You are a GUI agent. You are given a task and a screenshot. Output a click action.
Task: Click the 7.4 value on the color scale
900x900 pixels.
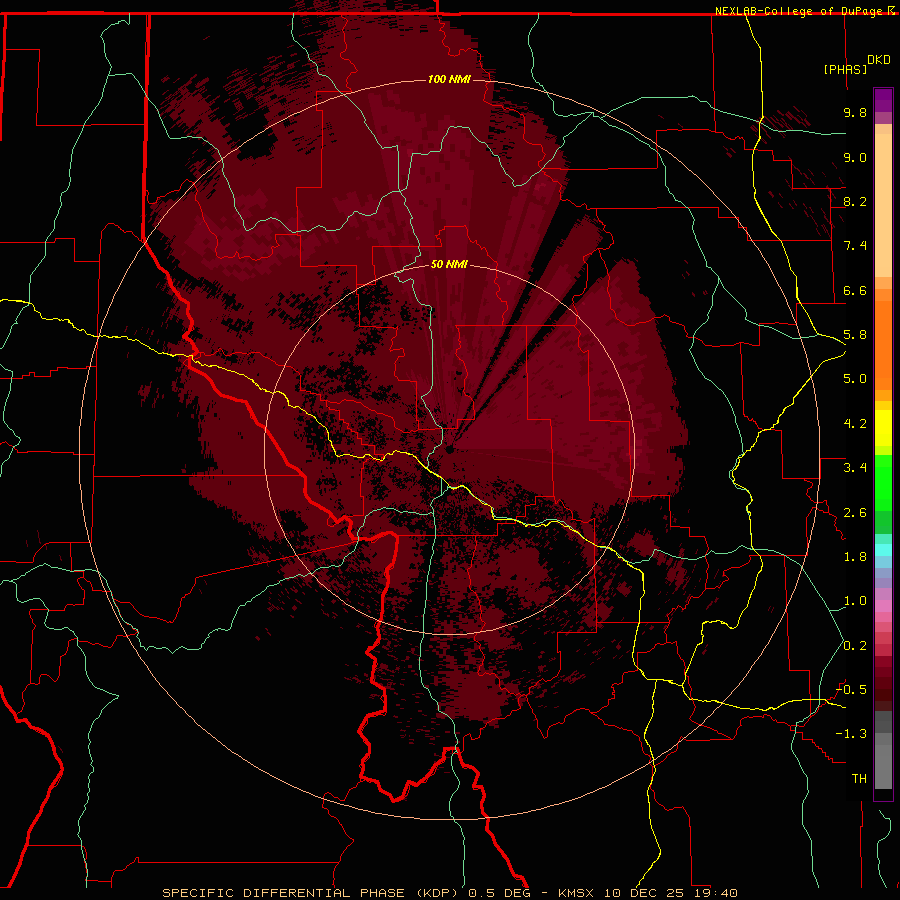pyautogui.click(x=855, y=246)
